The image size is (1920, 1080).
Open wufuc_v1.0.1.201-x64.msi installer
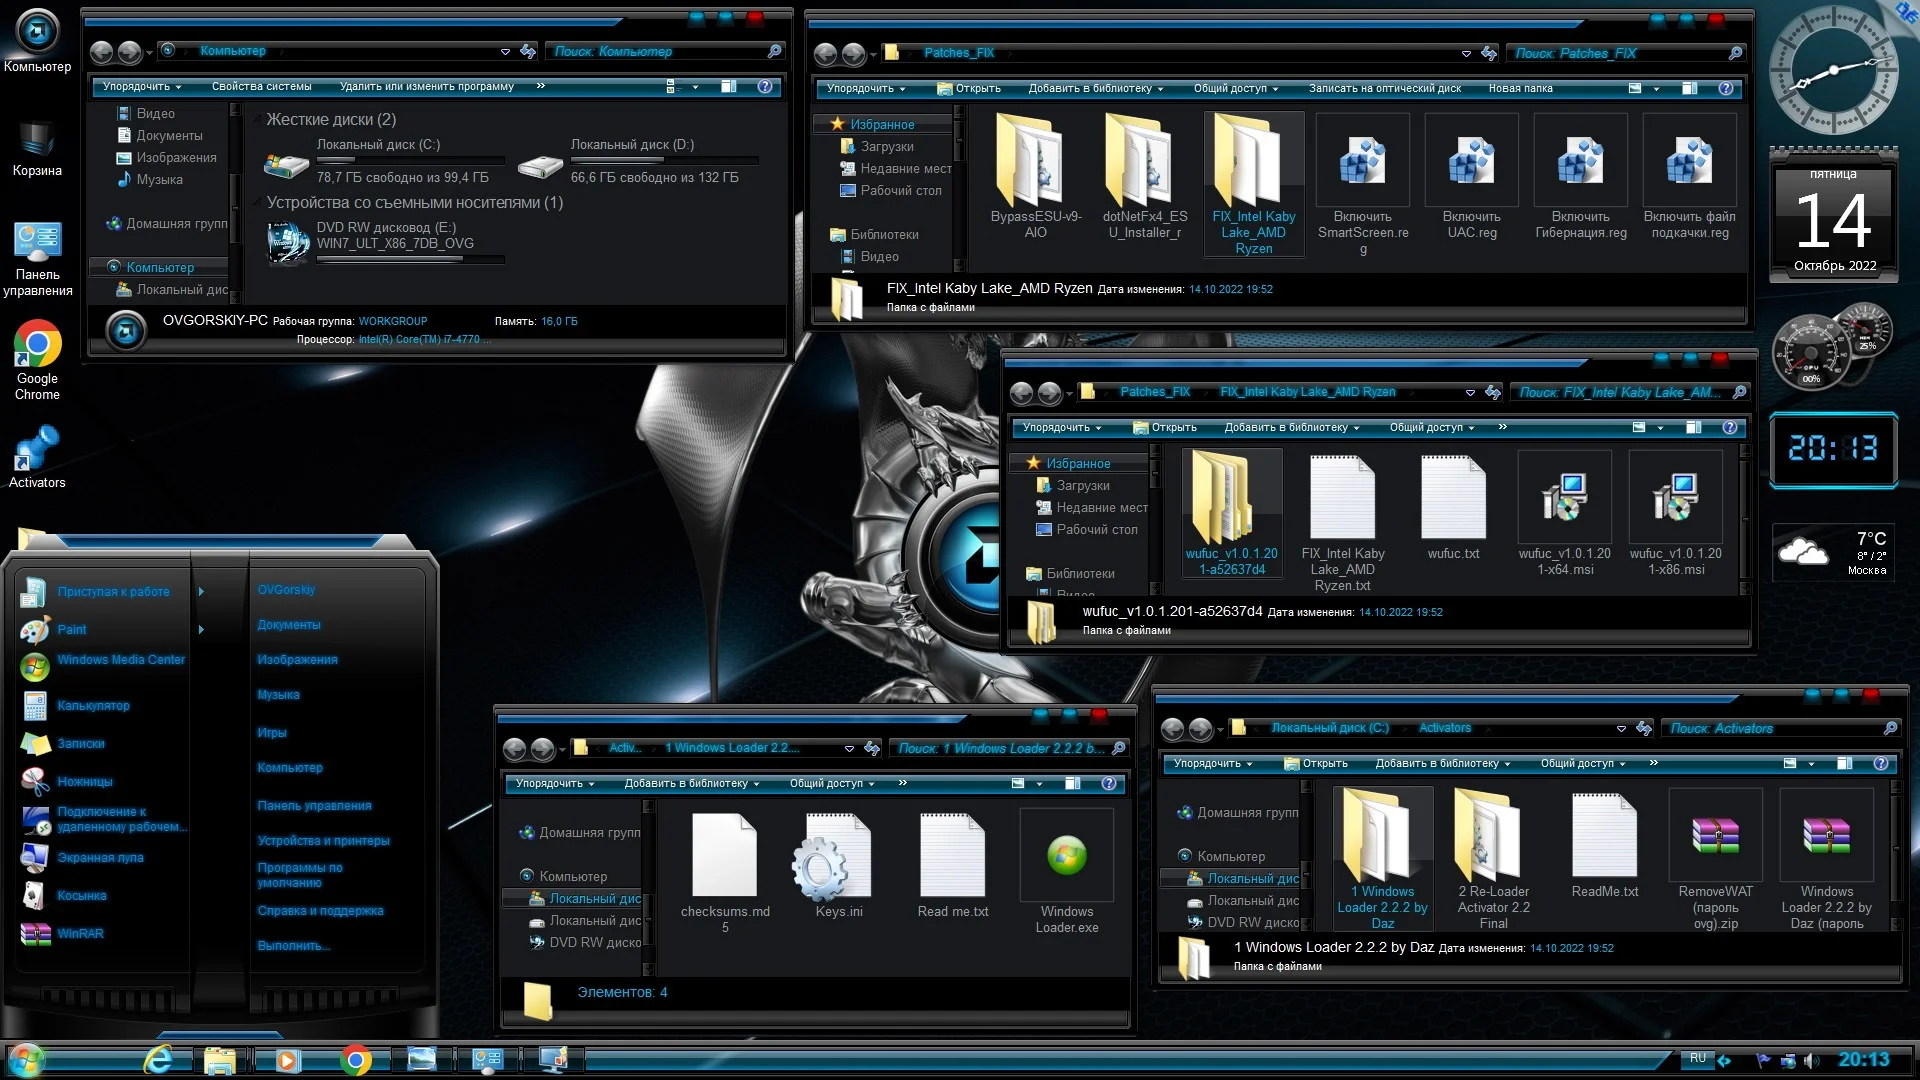click(x=1564, y=498)
